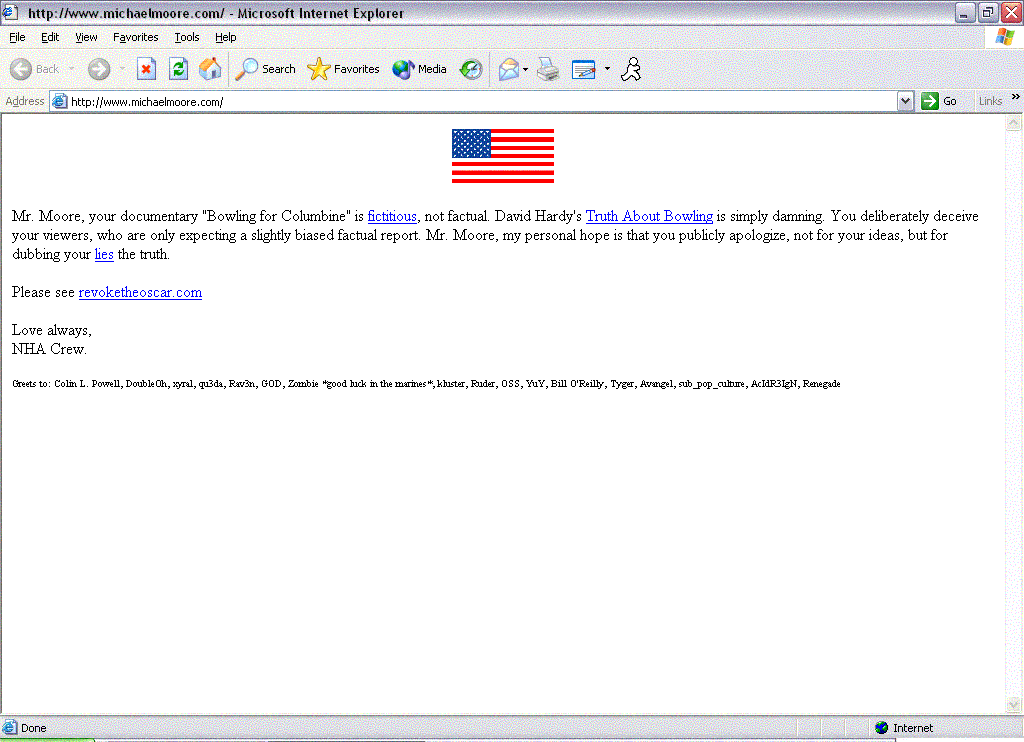
Task: Expand the Edit button dropdown arrow
Action: click(607, 69)
